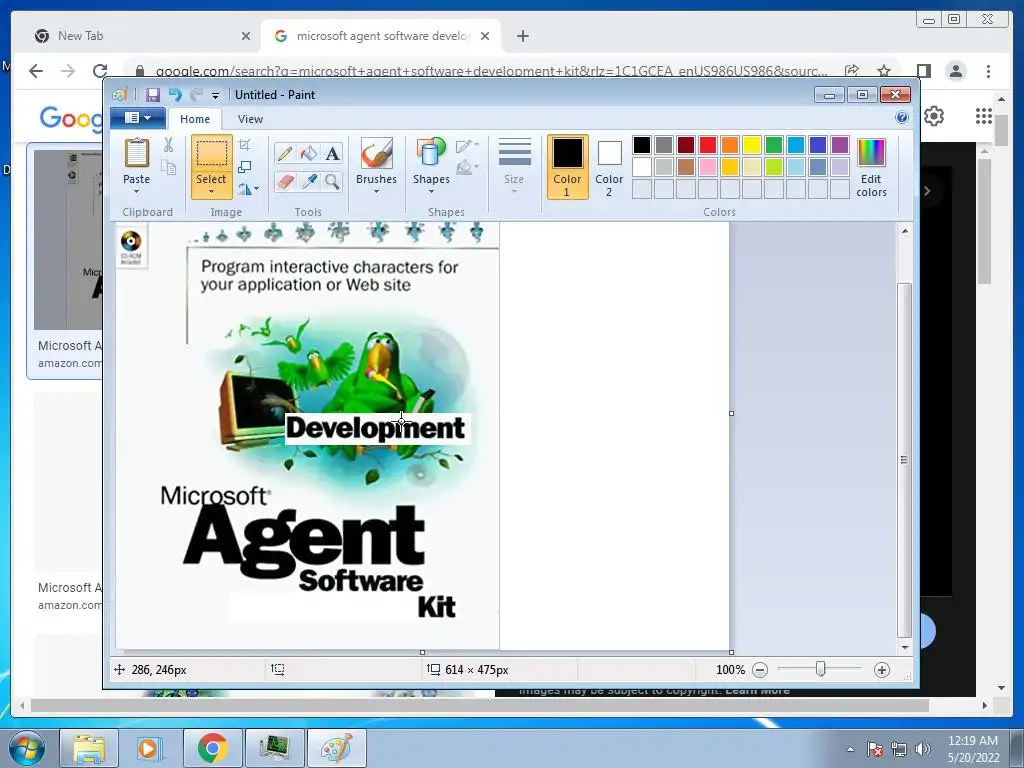Open the Chrome profile avatar
Image resolution: width=1024 pixels, height=768 pixels.
click(955, 71)
